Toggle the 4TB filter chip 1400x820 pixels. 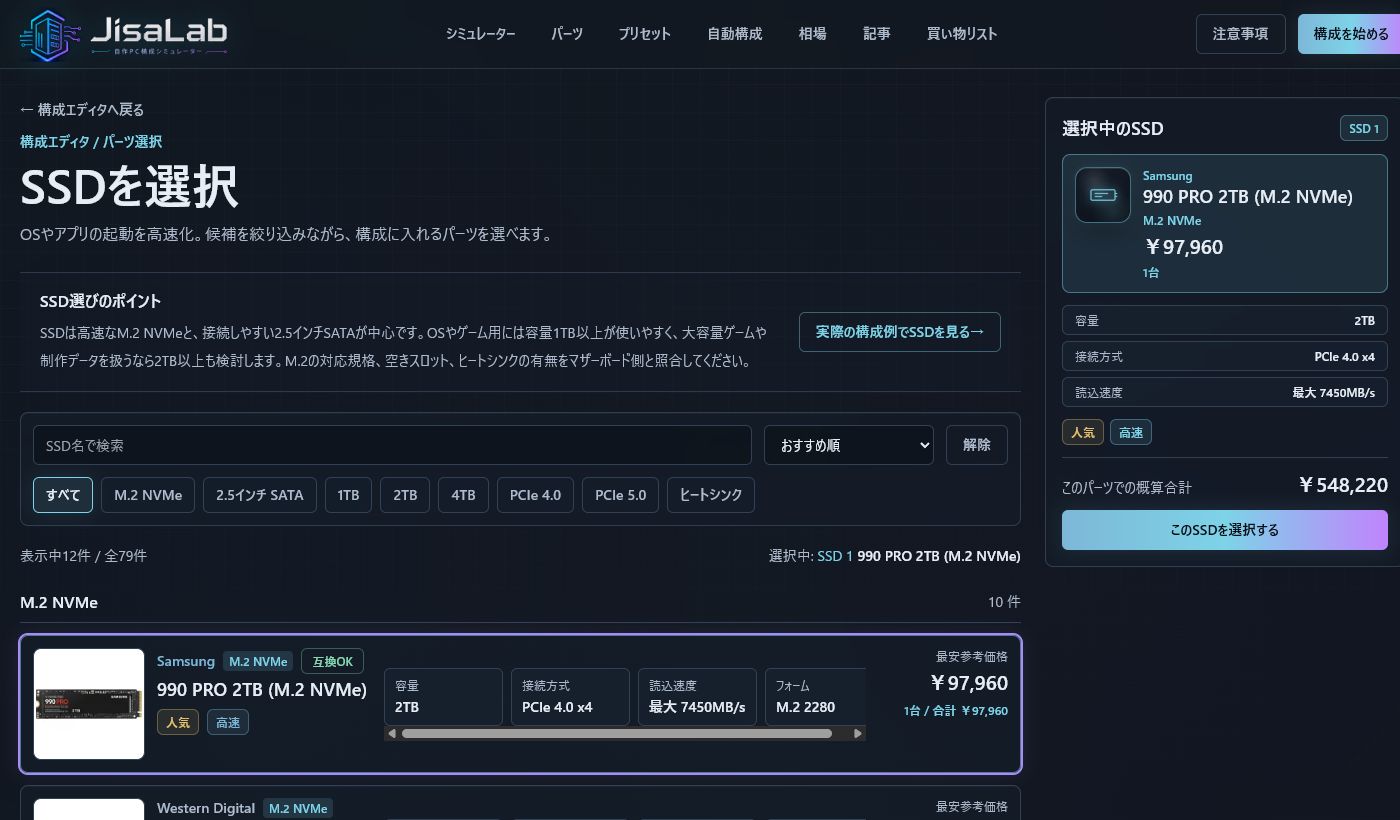464,495
